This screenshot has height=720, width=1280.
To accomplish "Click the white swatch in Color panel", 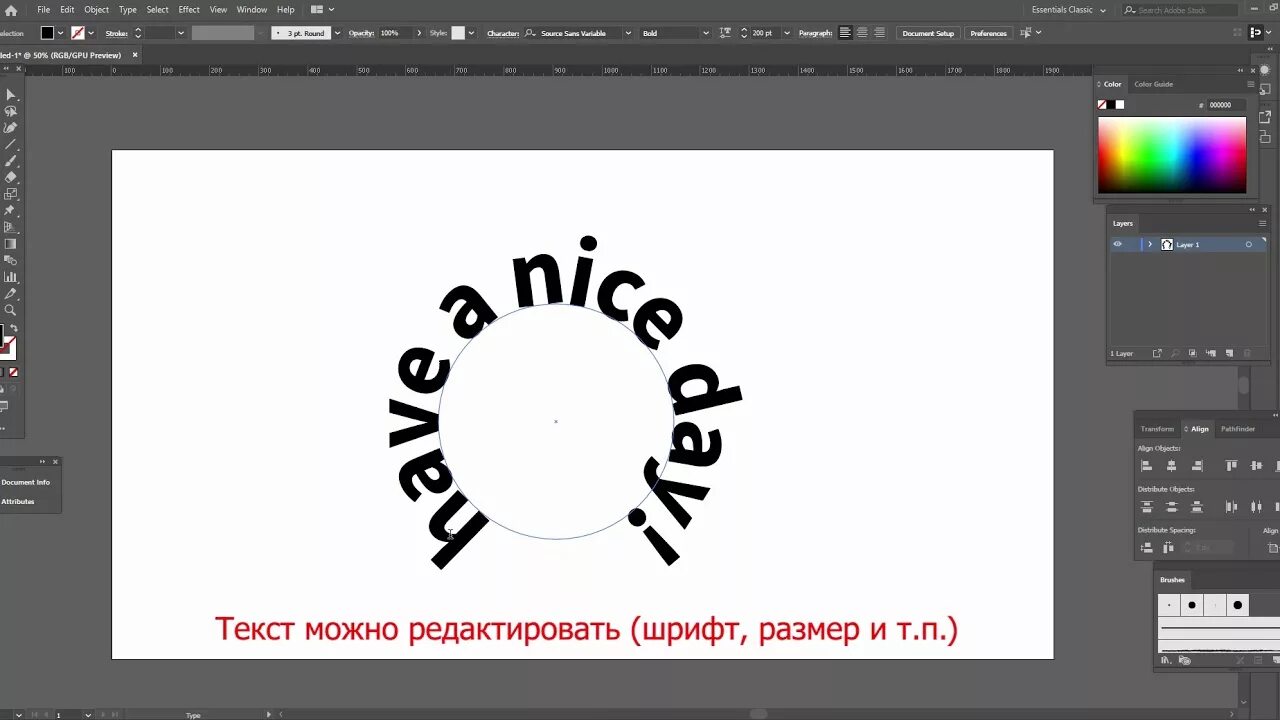I will coord(1120,105).
